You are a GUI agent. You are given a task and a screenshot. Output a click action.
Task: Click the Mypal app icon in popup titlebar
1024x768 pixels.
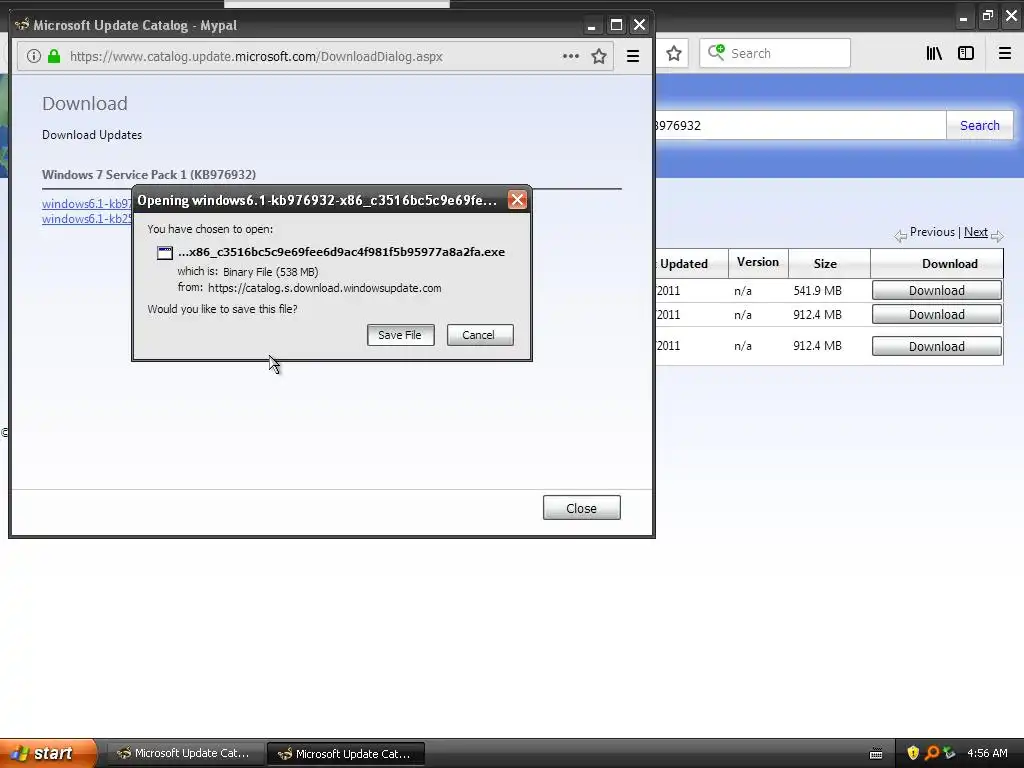[x=22, y=25]
